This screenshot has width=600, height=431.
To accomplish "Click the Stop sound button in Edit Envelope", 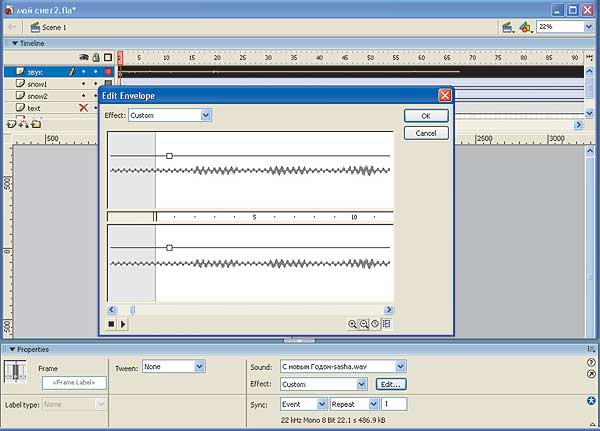I will (111, 324).
